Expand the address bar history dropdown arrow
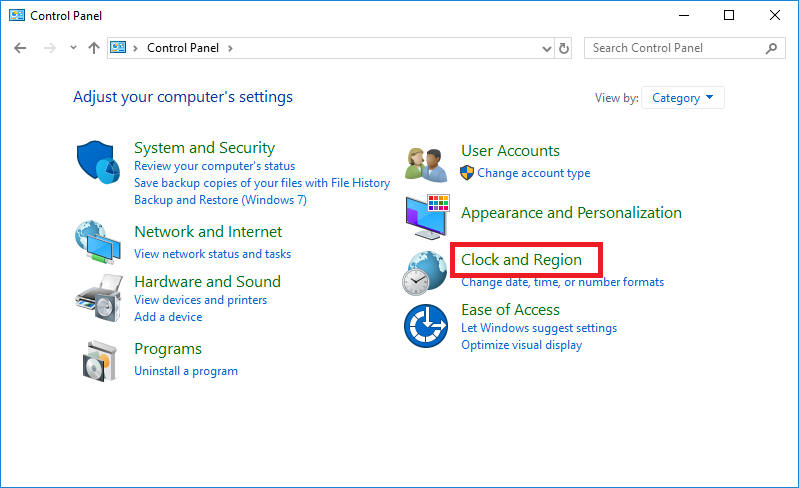This screenshot has width=799, height=488. pos(546,48)
